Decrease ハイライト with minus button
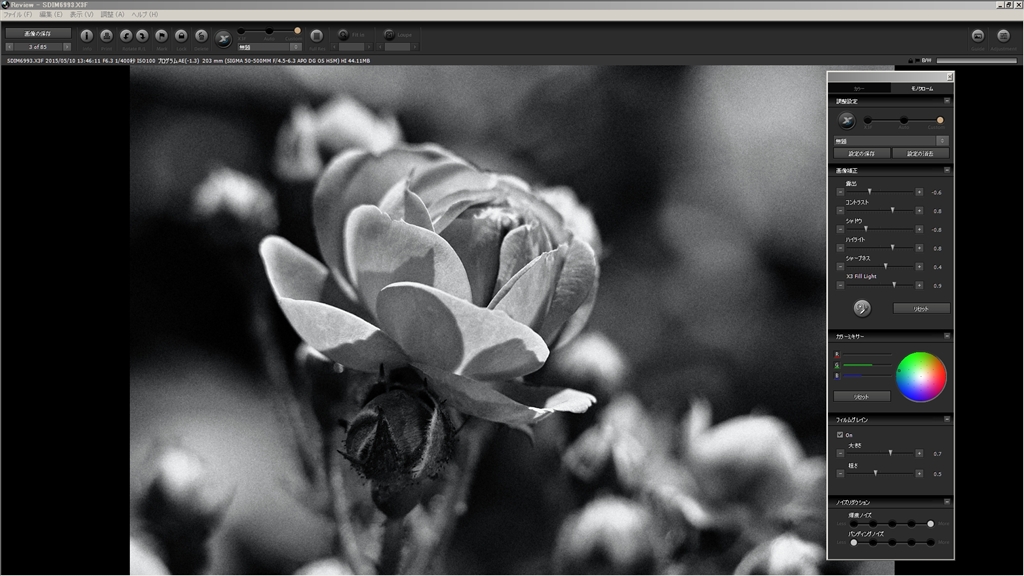The height and width of the screenshot is (576, 1024). 840,248
